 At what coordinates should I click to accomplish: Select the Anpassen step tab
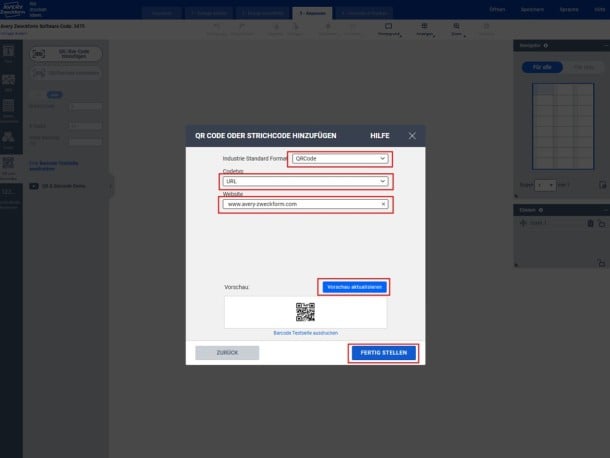(x=312, y=13)
